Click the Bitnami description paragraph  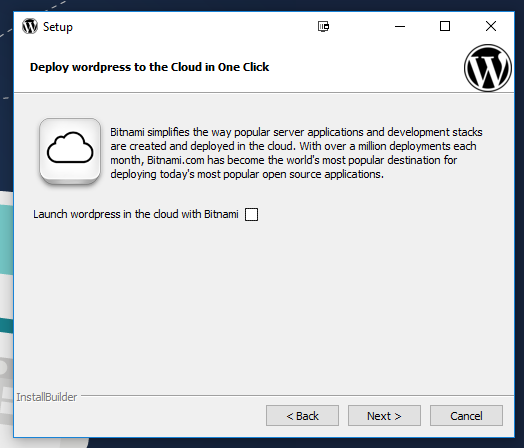(x=296, y=153)
